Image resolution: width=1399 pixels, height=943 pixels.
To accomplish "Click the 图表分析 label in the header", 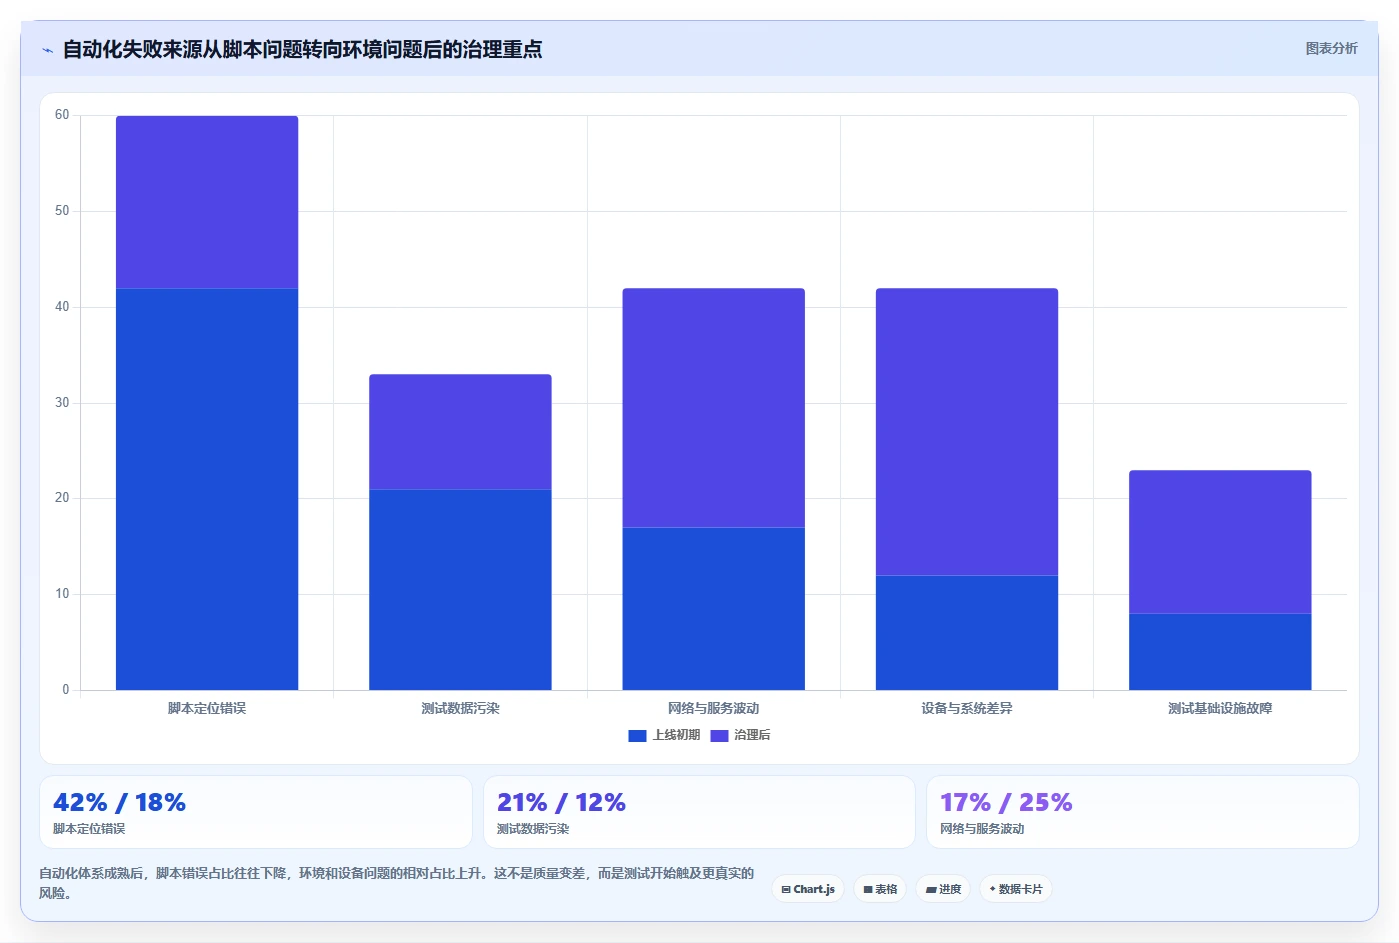I will click(x=1331, y=48).
